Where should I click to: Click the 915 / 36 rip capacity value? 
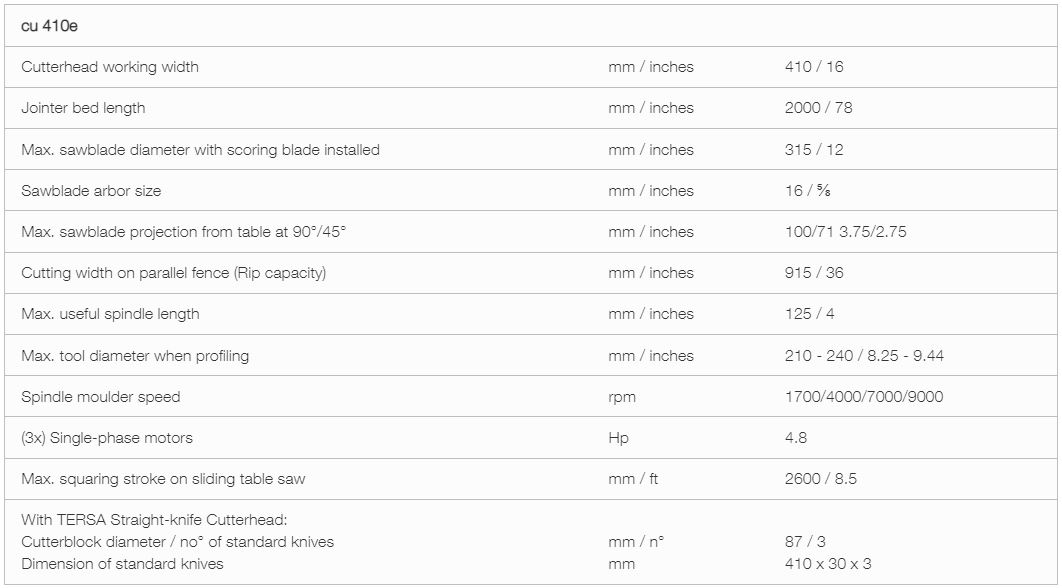(814, 273)
